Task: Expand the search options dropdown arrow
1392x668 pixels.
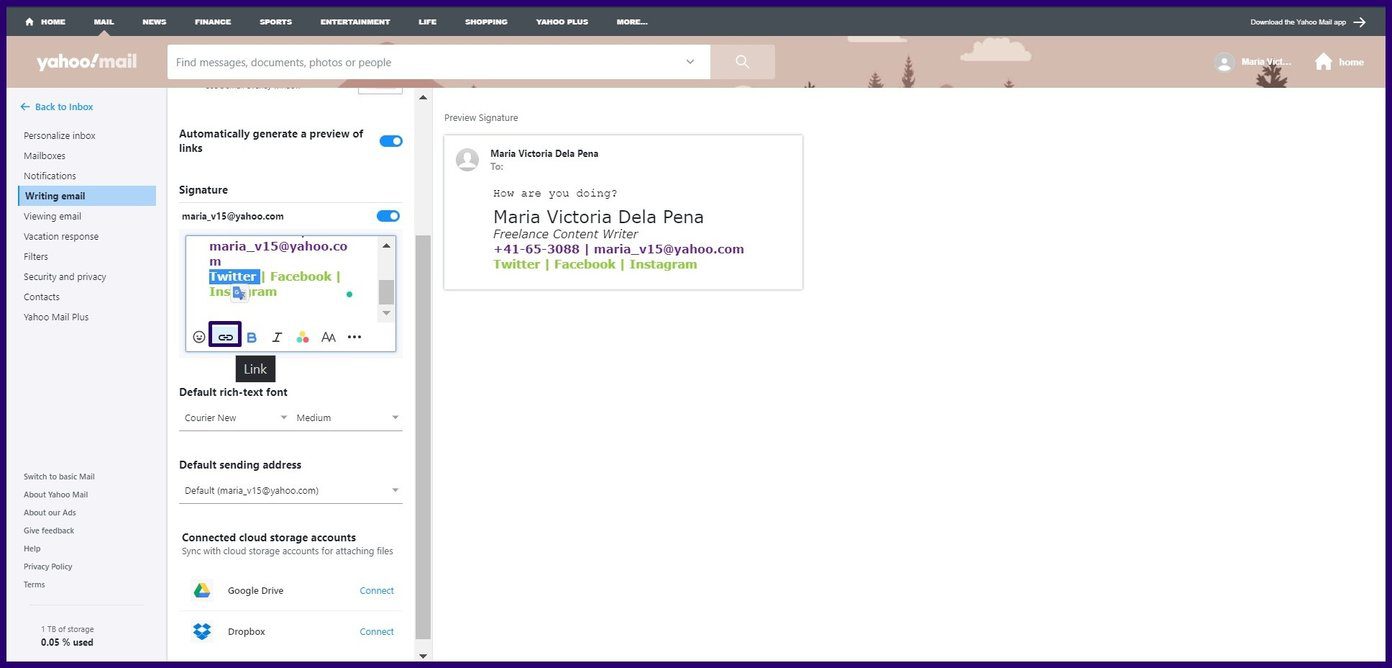Action: [690, 62]
